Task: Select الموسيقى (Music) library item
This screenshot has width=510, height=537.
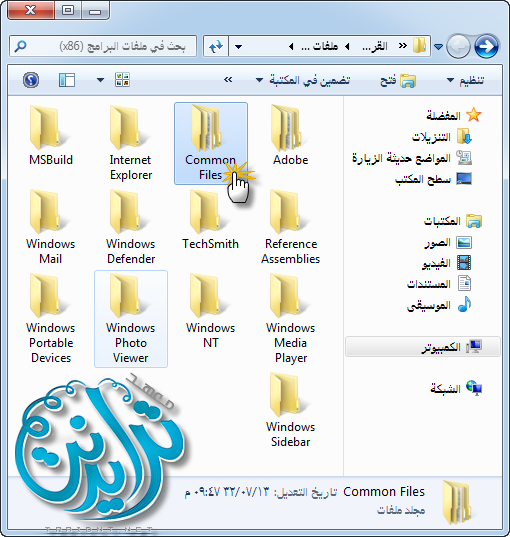Action: coord(439,305)
